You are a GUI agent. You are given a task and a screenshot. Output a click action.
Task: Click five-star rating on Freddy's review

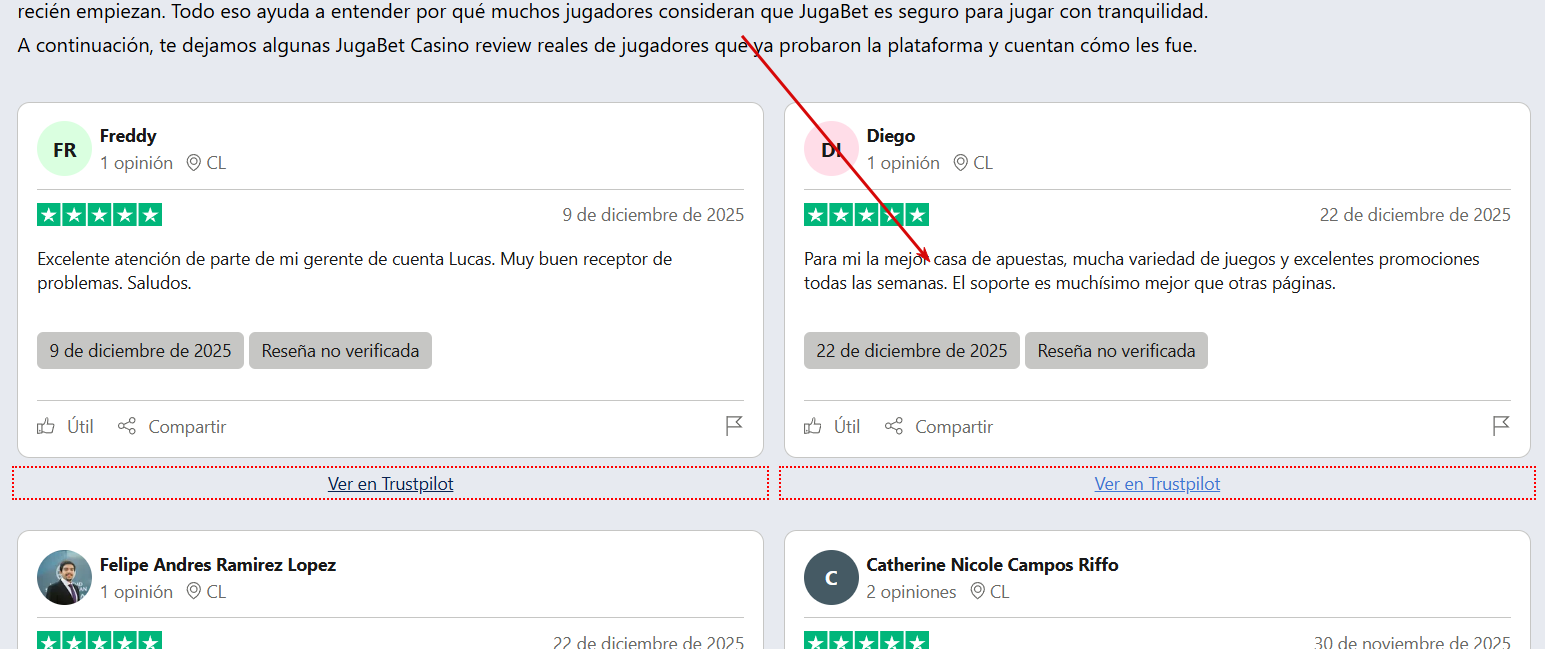99,215
